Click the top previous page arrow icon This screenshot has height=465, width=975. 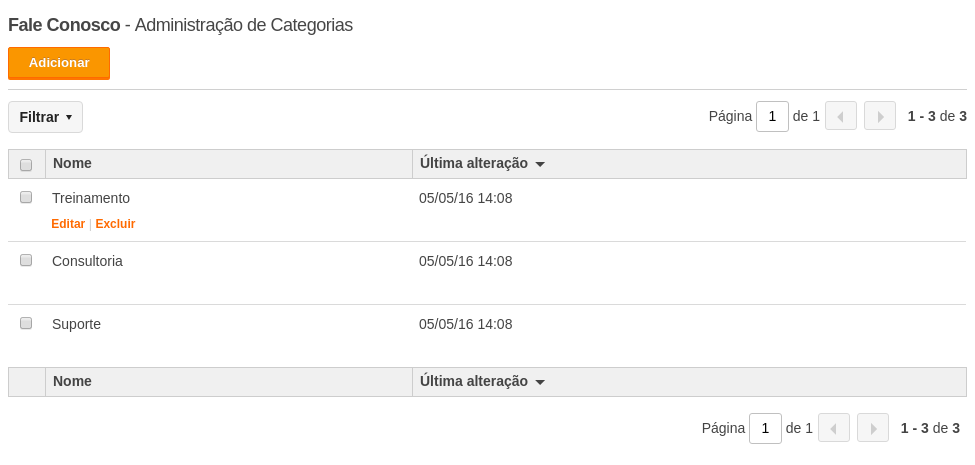tap(841, 116)
